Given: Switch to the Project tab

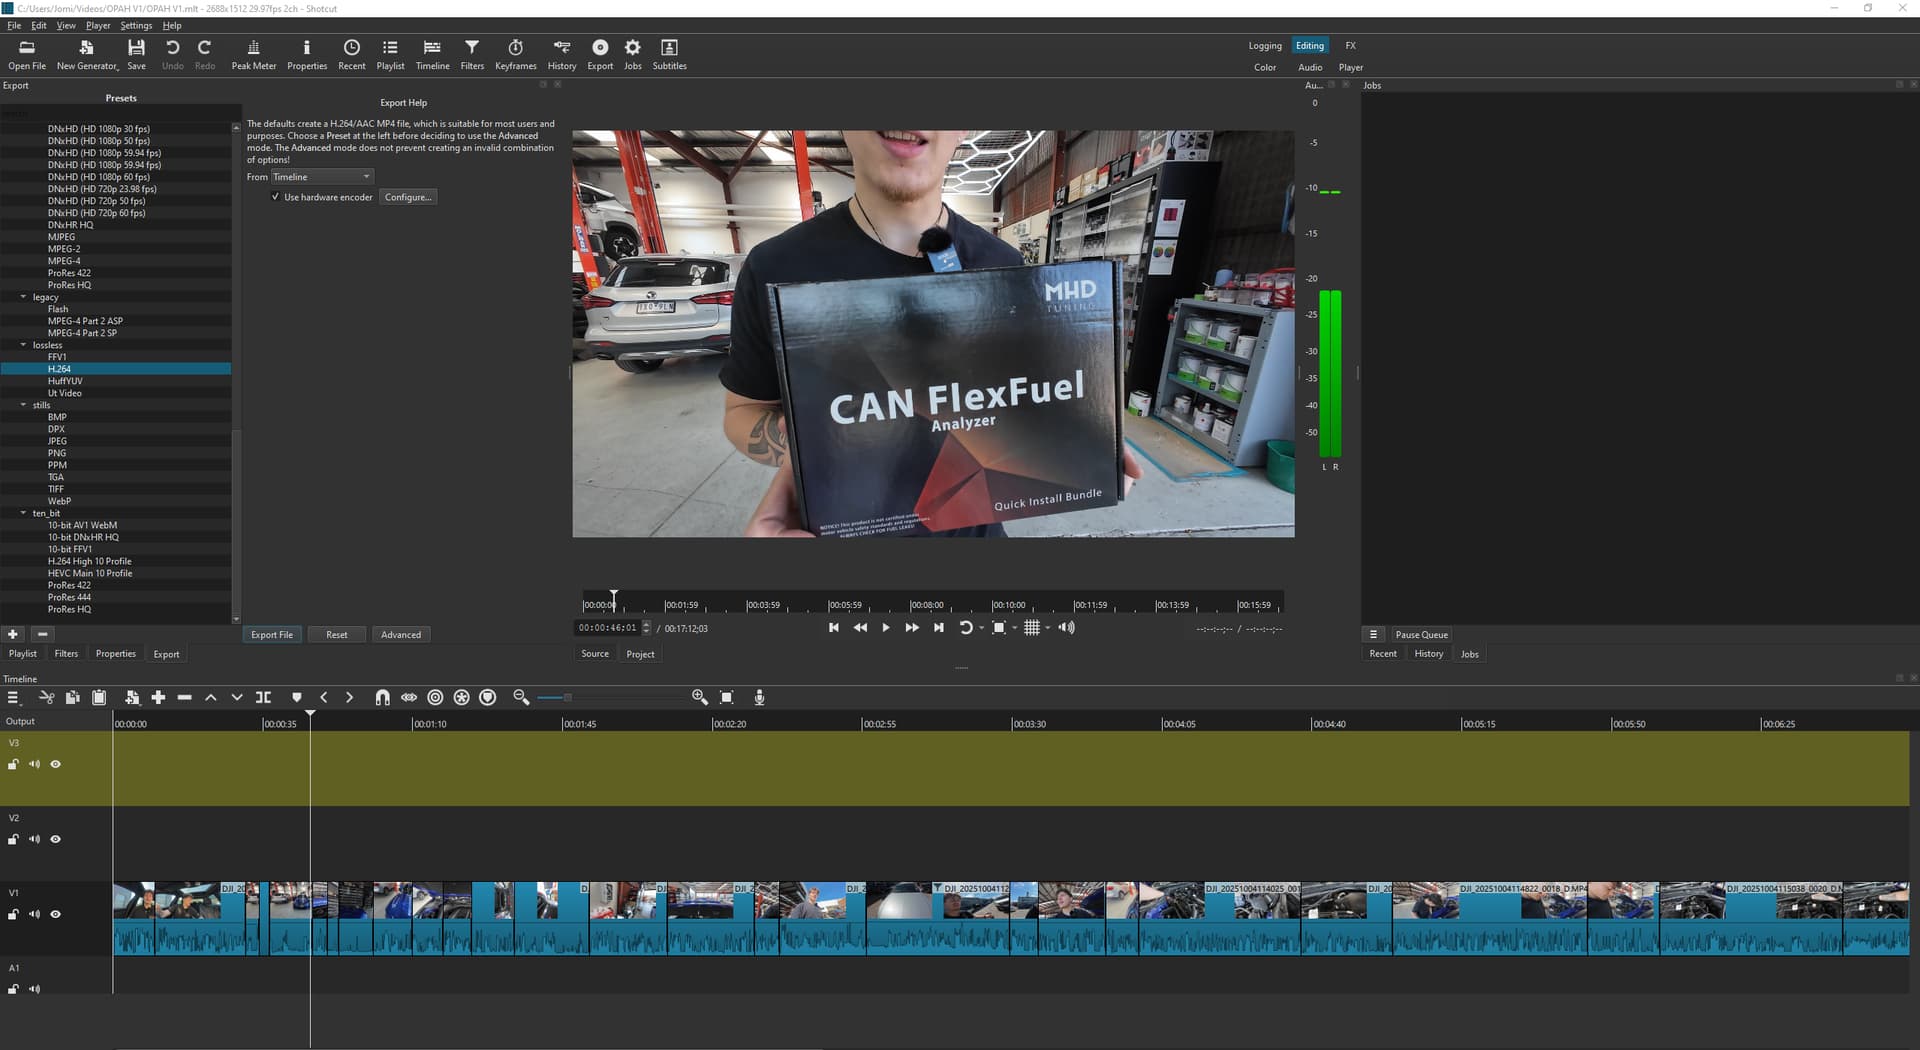Looking at the screenshot, I should tap(640, 655).
